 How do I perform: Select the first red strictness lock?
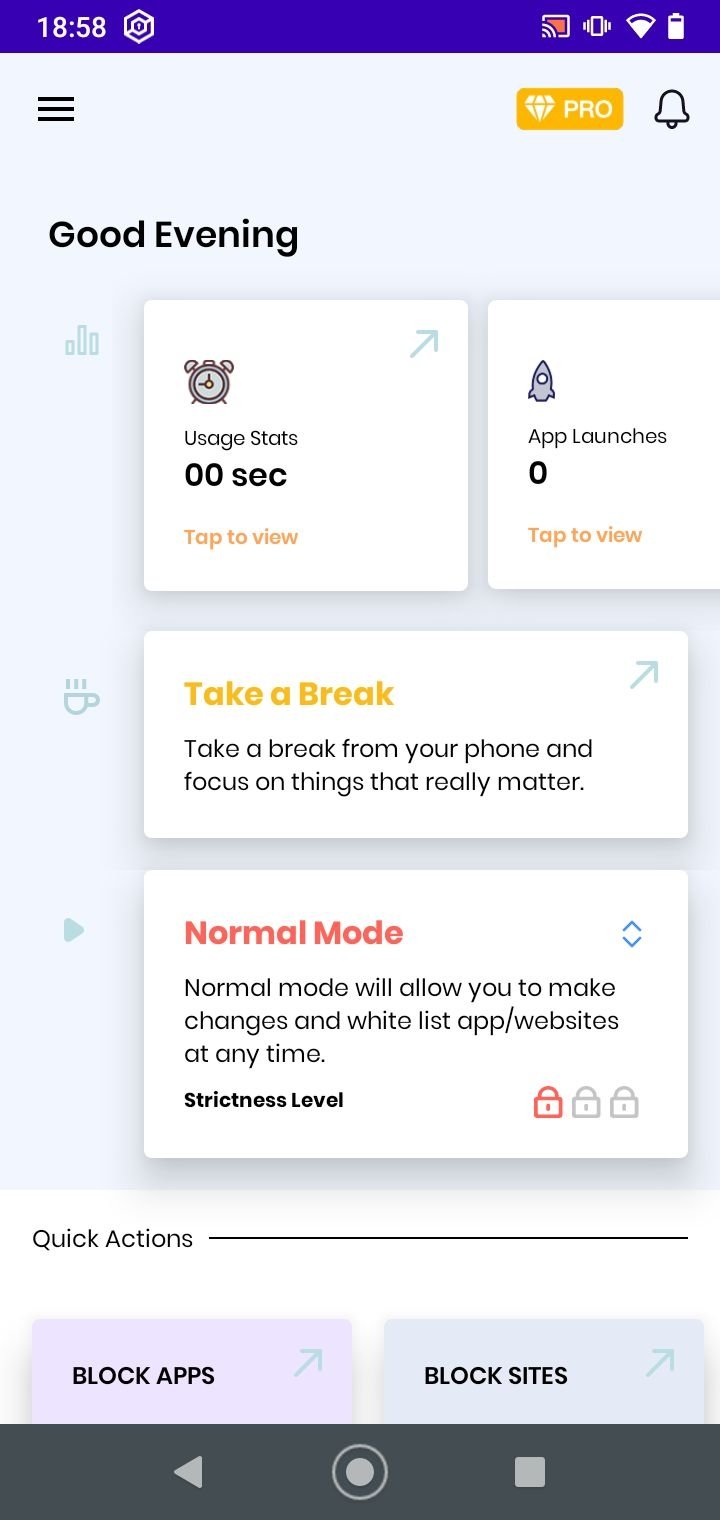548,1102
